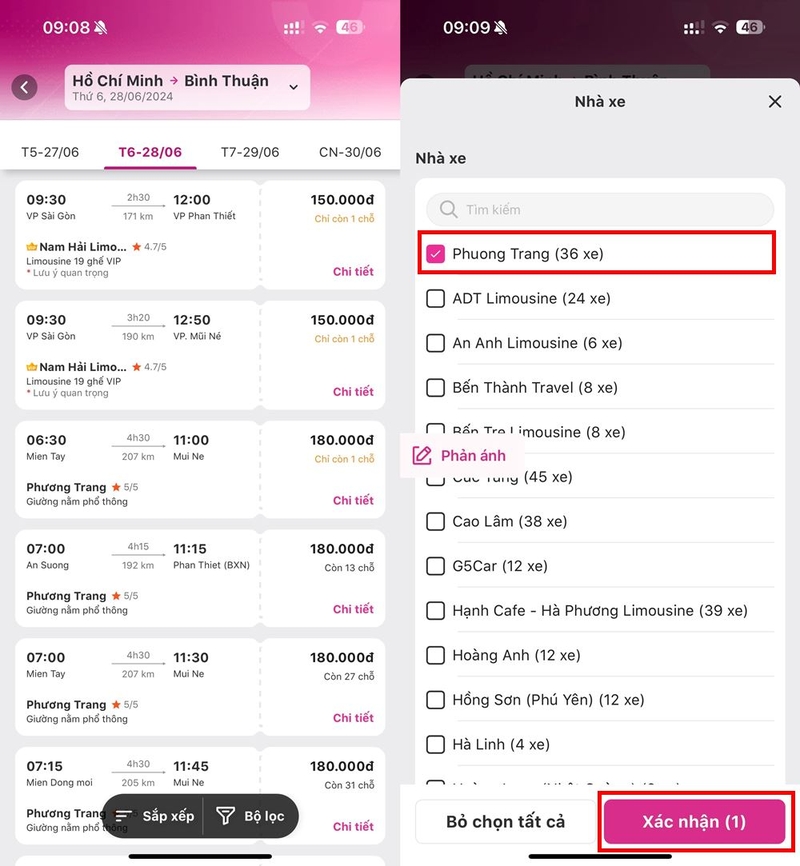Screen dimensions: 800x866
Task: Select the Cao Lâm (38 xe) checkbox
Action: [435, 521]
